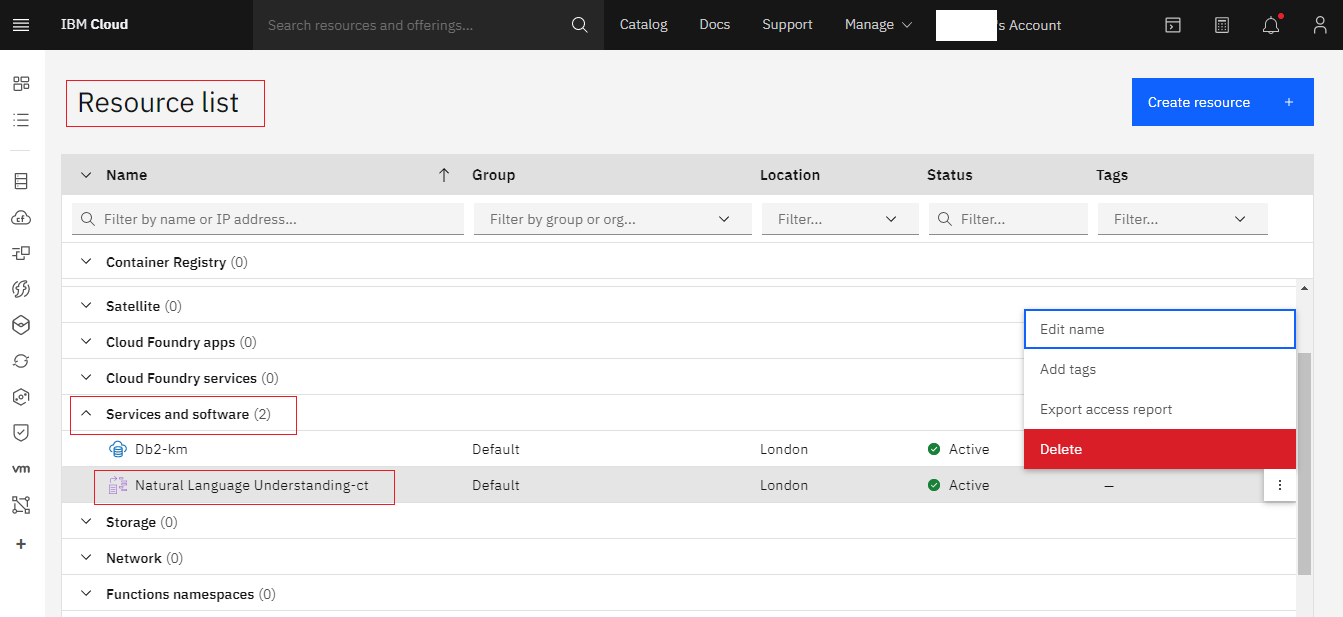The height and width of the screenshot is (617, 1343).
Task: Open the hamburger navigation menu
Action: click(x=21, y=25)
